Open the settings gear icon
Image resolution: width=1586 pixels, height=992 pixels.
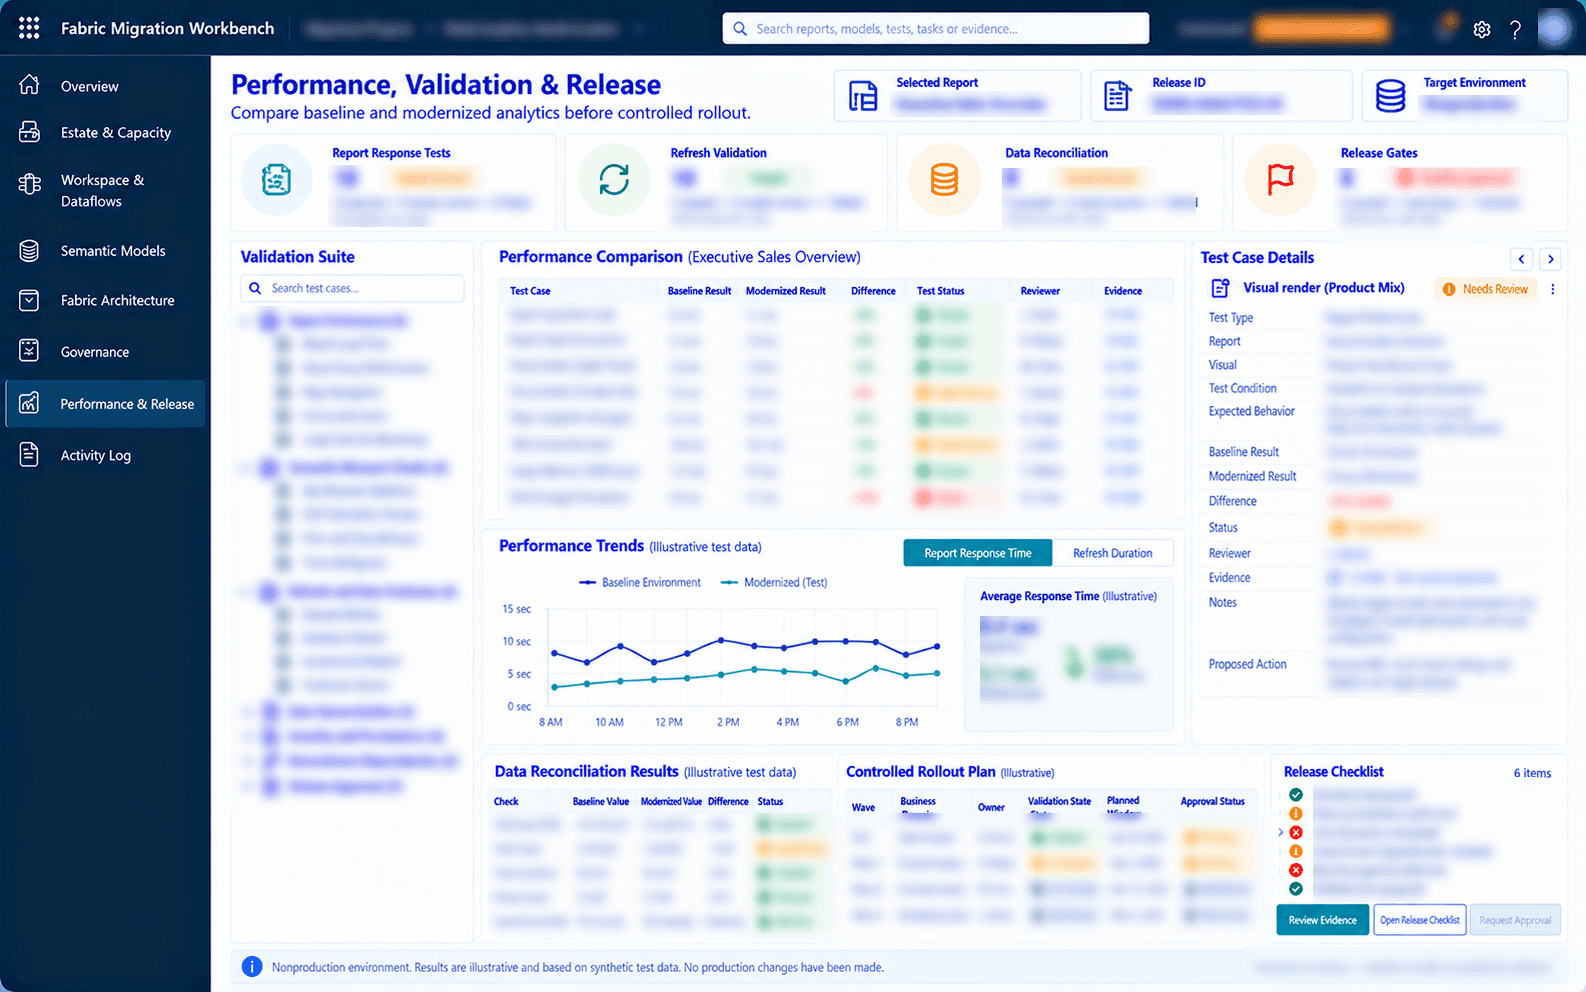pyautogui.click(x=1482, y=29)
